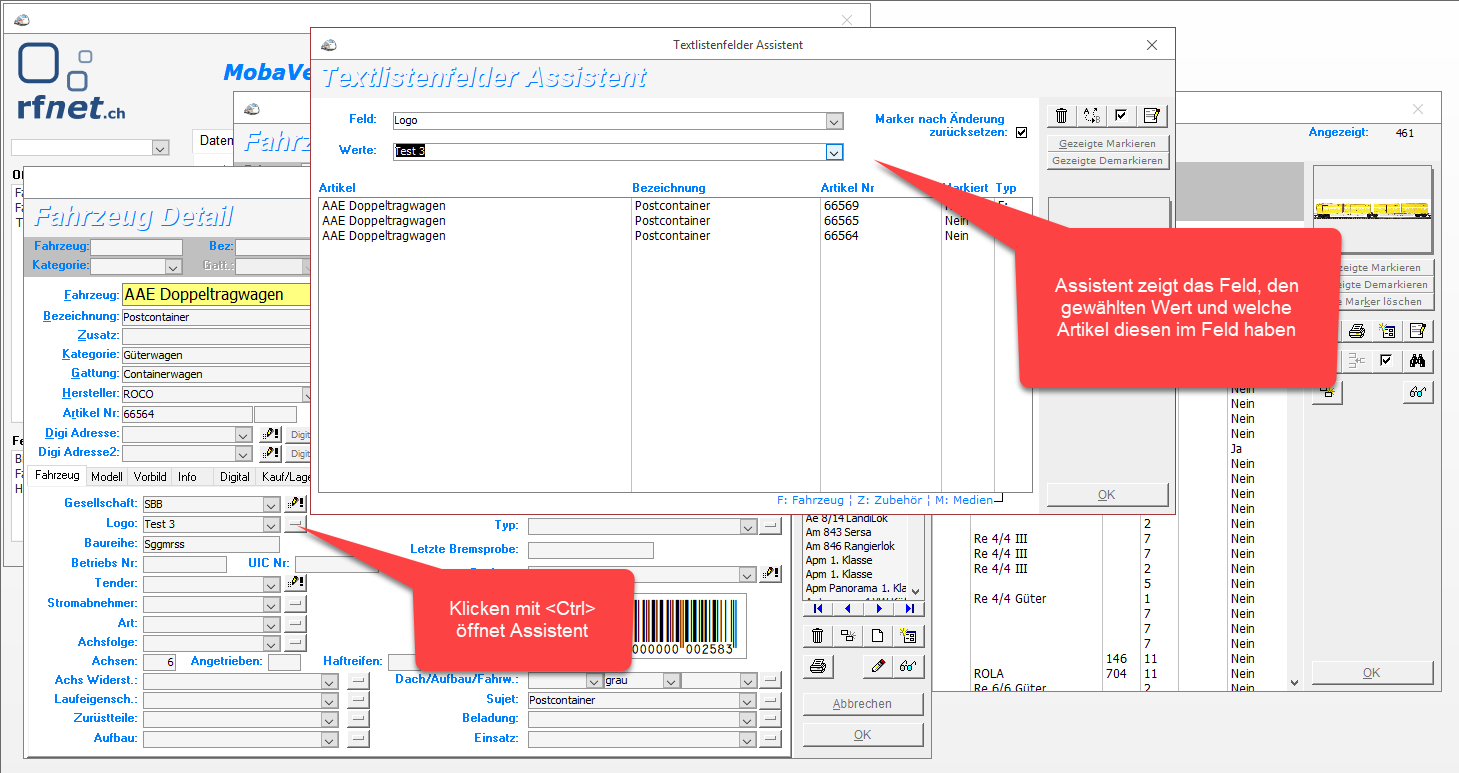This screenshot has width=1459, height=773.
Task: Click the pencil-exclamation icon beside Digi Adresse2
Action: click(x=270, y=454)
